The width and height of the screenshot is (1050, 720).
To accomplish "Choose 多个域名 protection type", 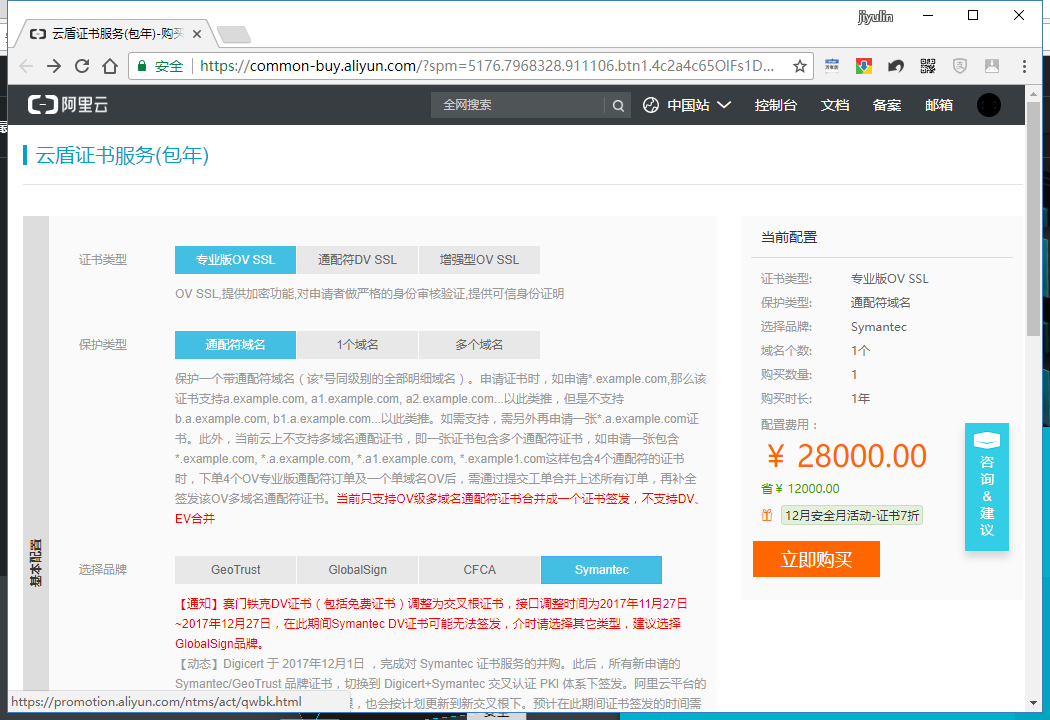I will pyautogui.click(x=479, y=345).
